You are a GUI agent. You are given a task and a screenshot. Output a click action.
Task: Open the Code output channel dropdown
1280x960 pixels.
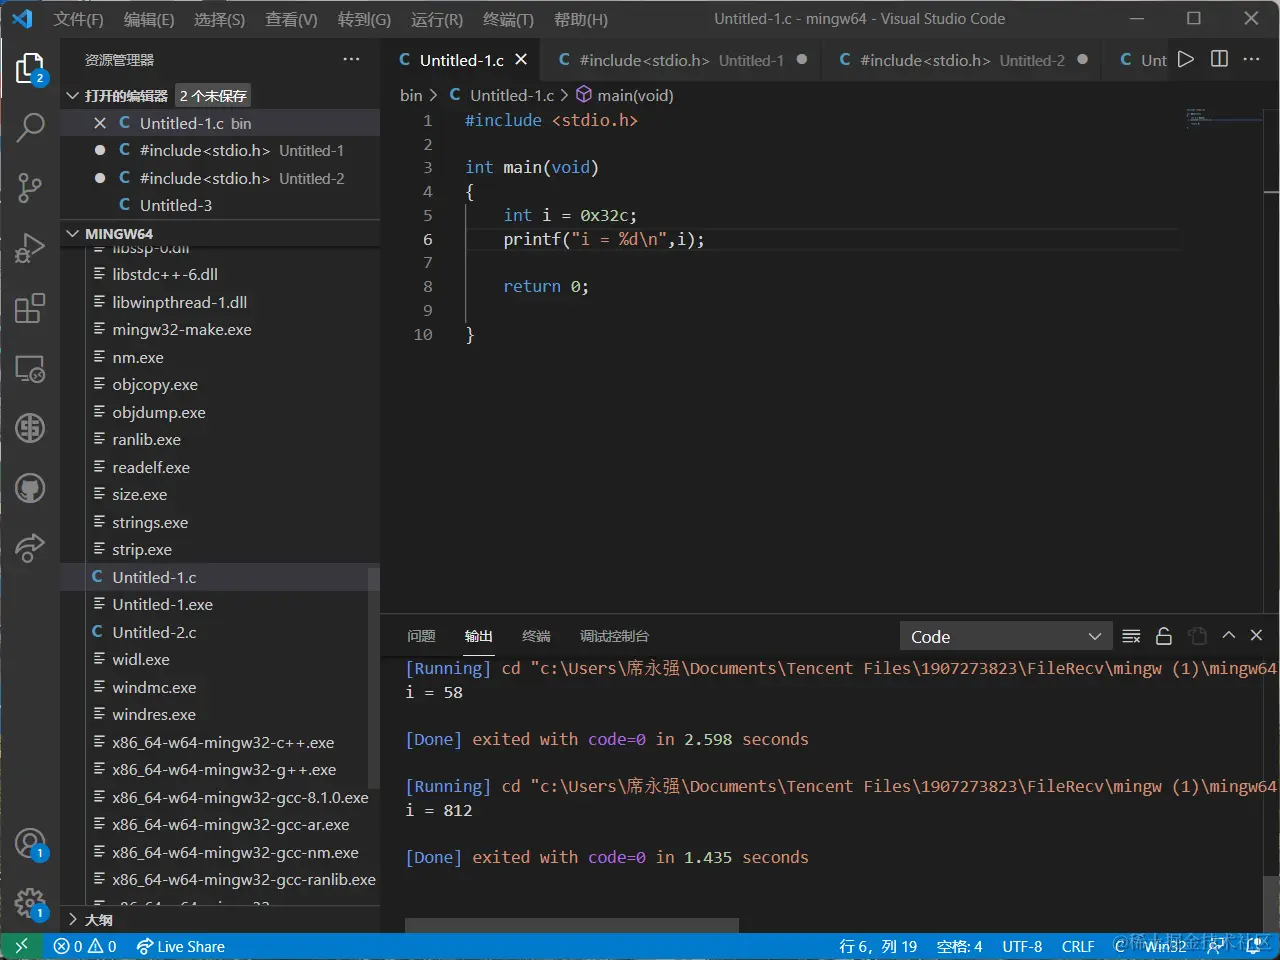click(x=1005, y=637)
